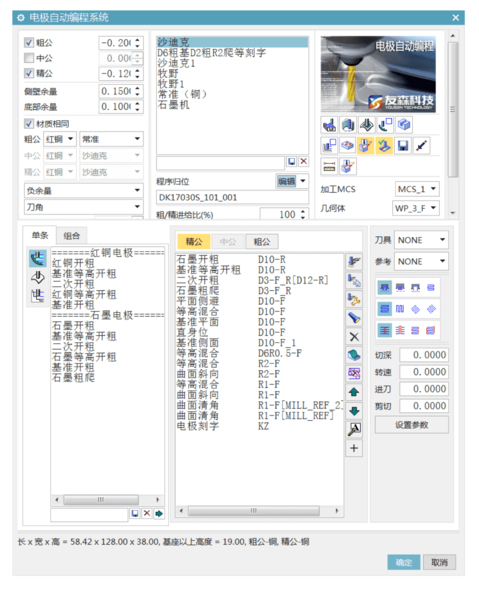Expand the 刀角 dropdown
Viewport: 479px width, 600px height.
click(x=83, y=207)
